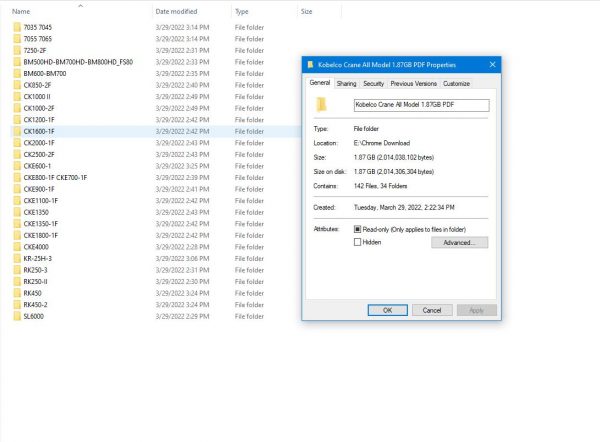Image resolution: width=600 pixels, height=442 pixels.
Task: Click date 3/29/2022 2:28 PM for CKE4000
Action: (x=183, y=247)
